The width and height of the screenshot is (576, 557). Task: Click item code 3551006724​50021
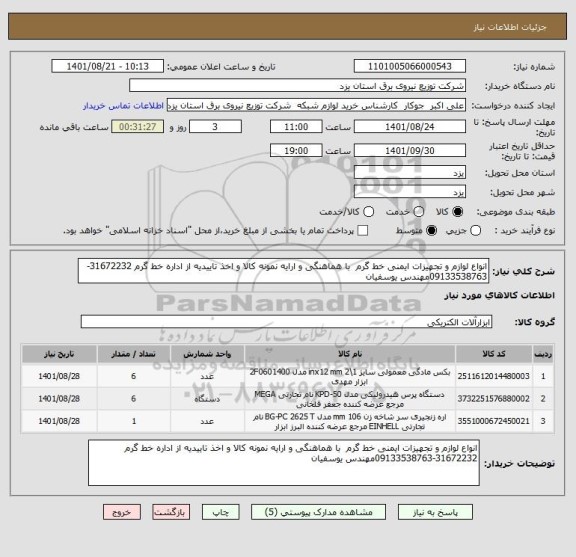493,421
